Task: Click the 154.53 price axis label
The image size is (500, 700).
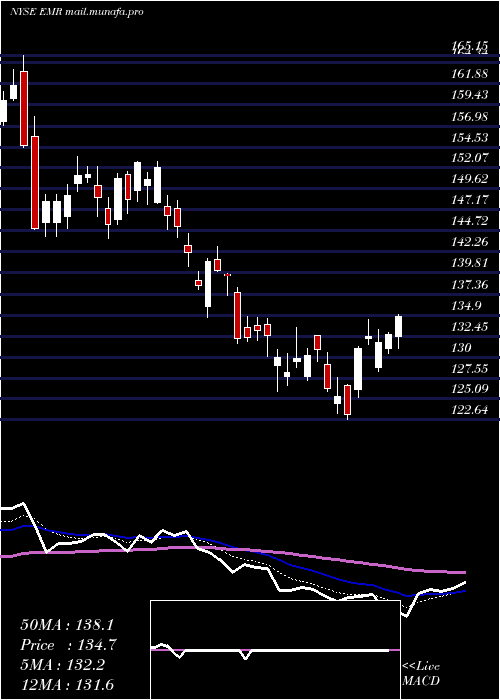Action: click(x=469, y=138)
